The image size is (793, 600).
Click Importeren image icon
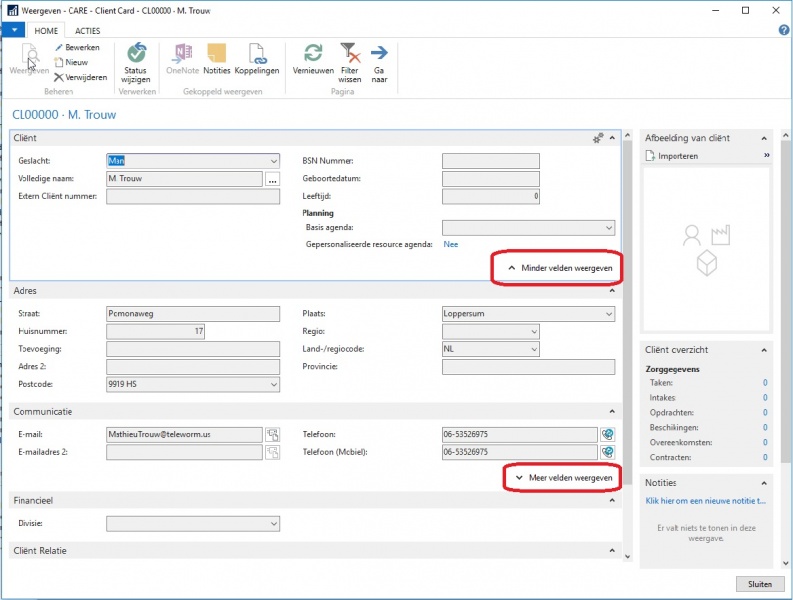650,156
